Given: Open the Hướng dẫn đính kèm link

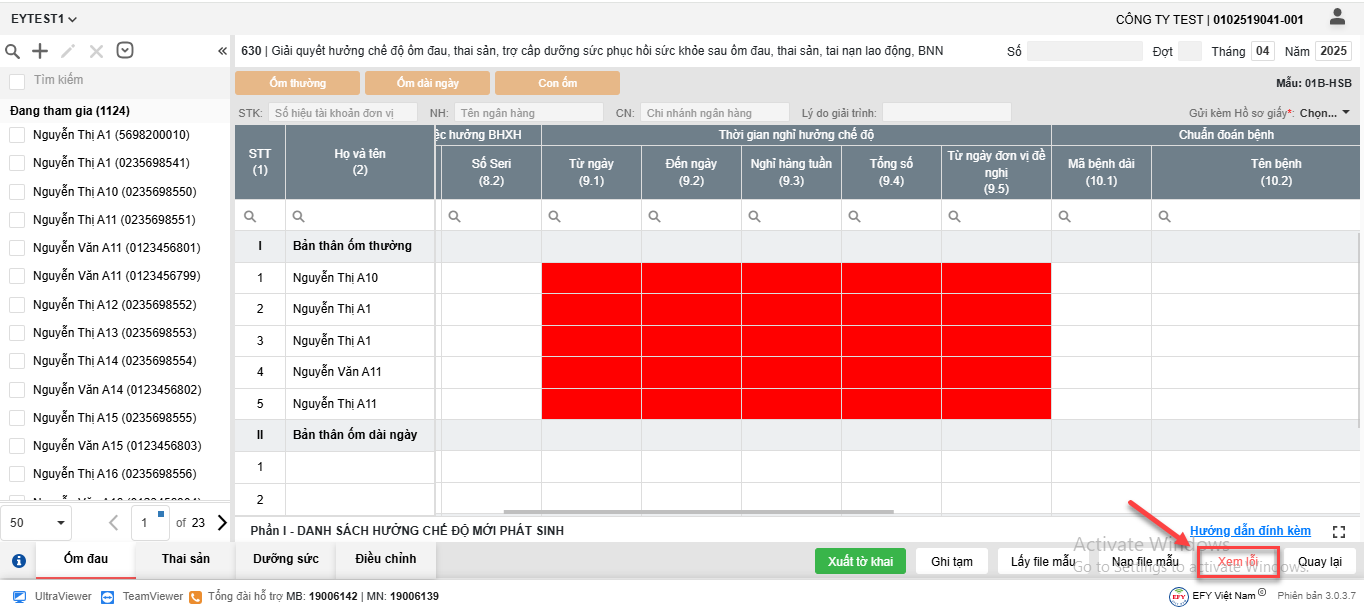Looking at the screenshot, I should (x=1250, y=531).
